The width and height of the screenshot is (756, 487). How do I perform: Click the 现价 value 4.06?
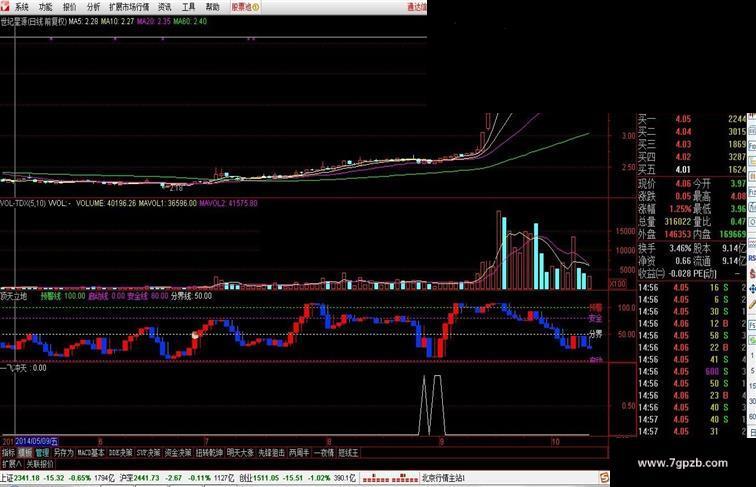pyautogui.click(x=683, y=184)
